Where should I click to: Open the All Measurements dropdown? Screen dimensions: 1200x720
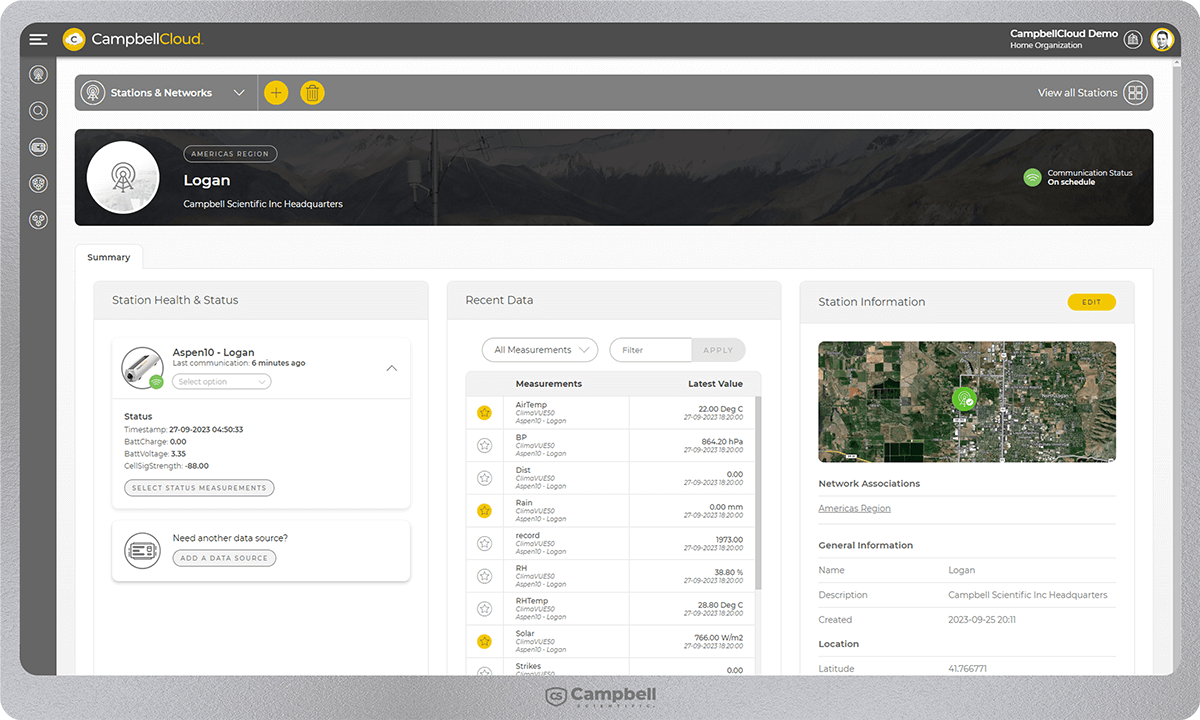click(539, 350)
